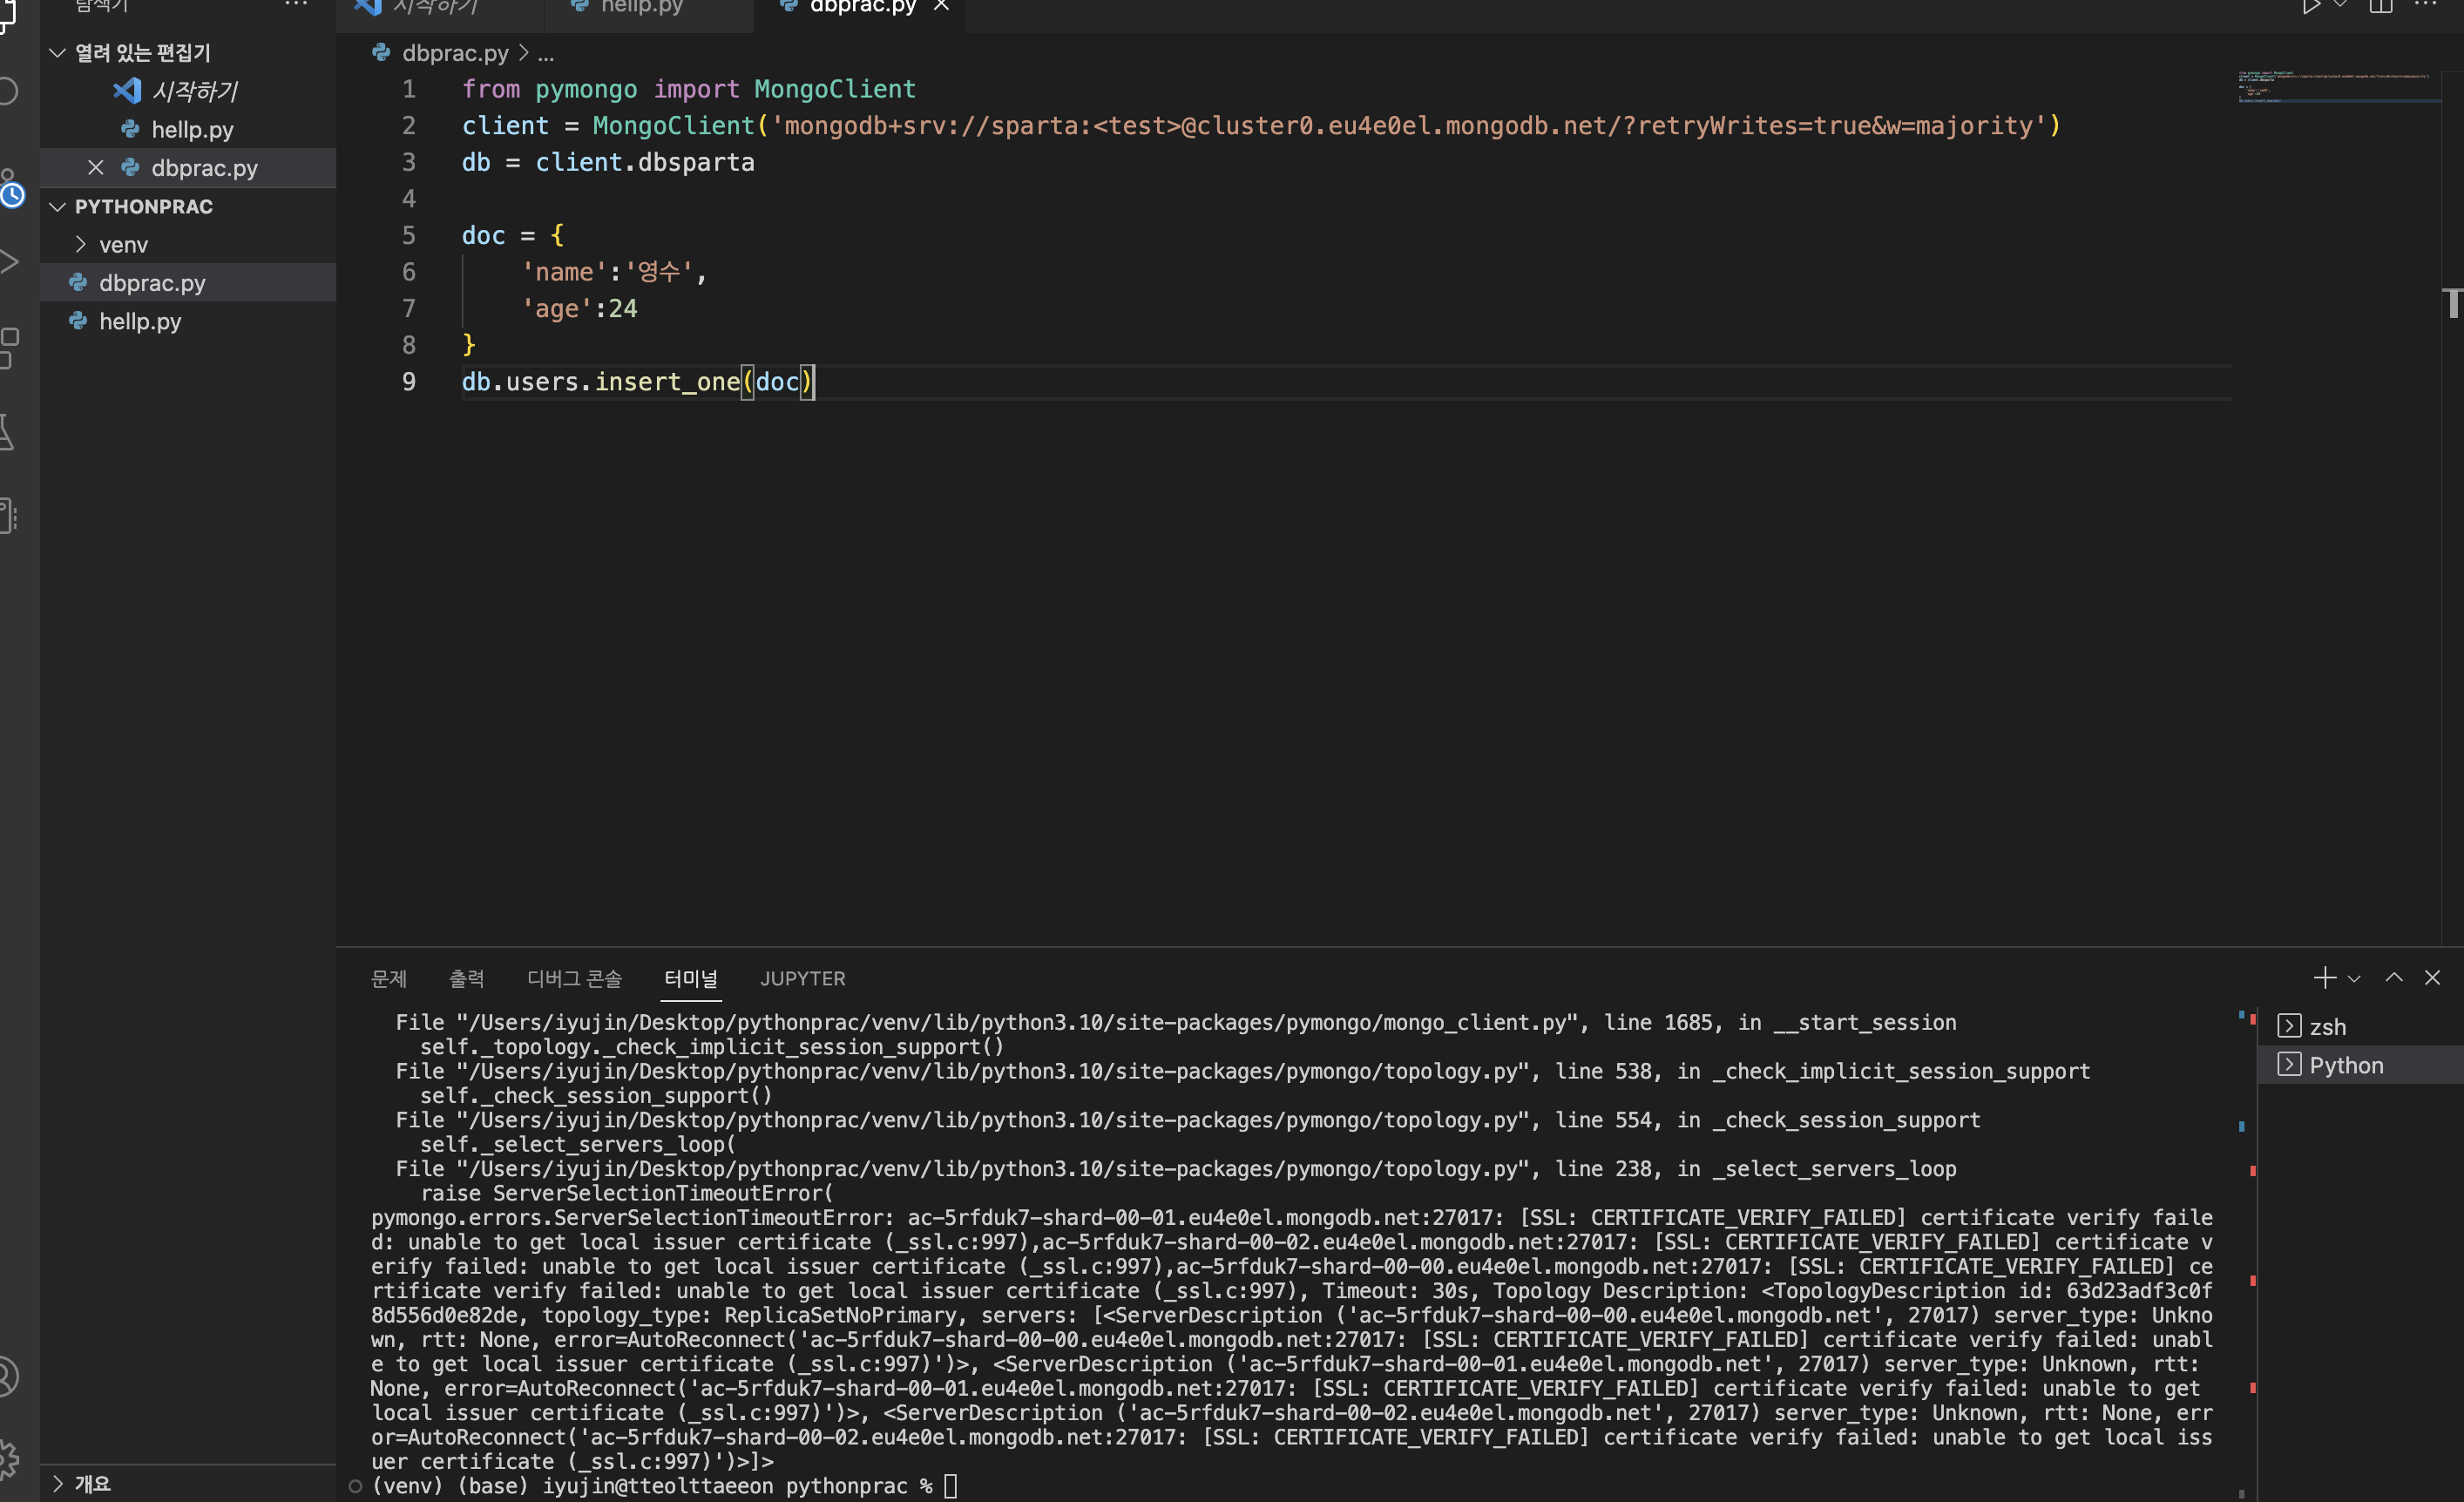The width and height of the screenshot is (2464, 1502).
Task: Click the Python icon next to hellp.py in PYTHONPRAC folder
Action: pos(78,321)
